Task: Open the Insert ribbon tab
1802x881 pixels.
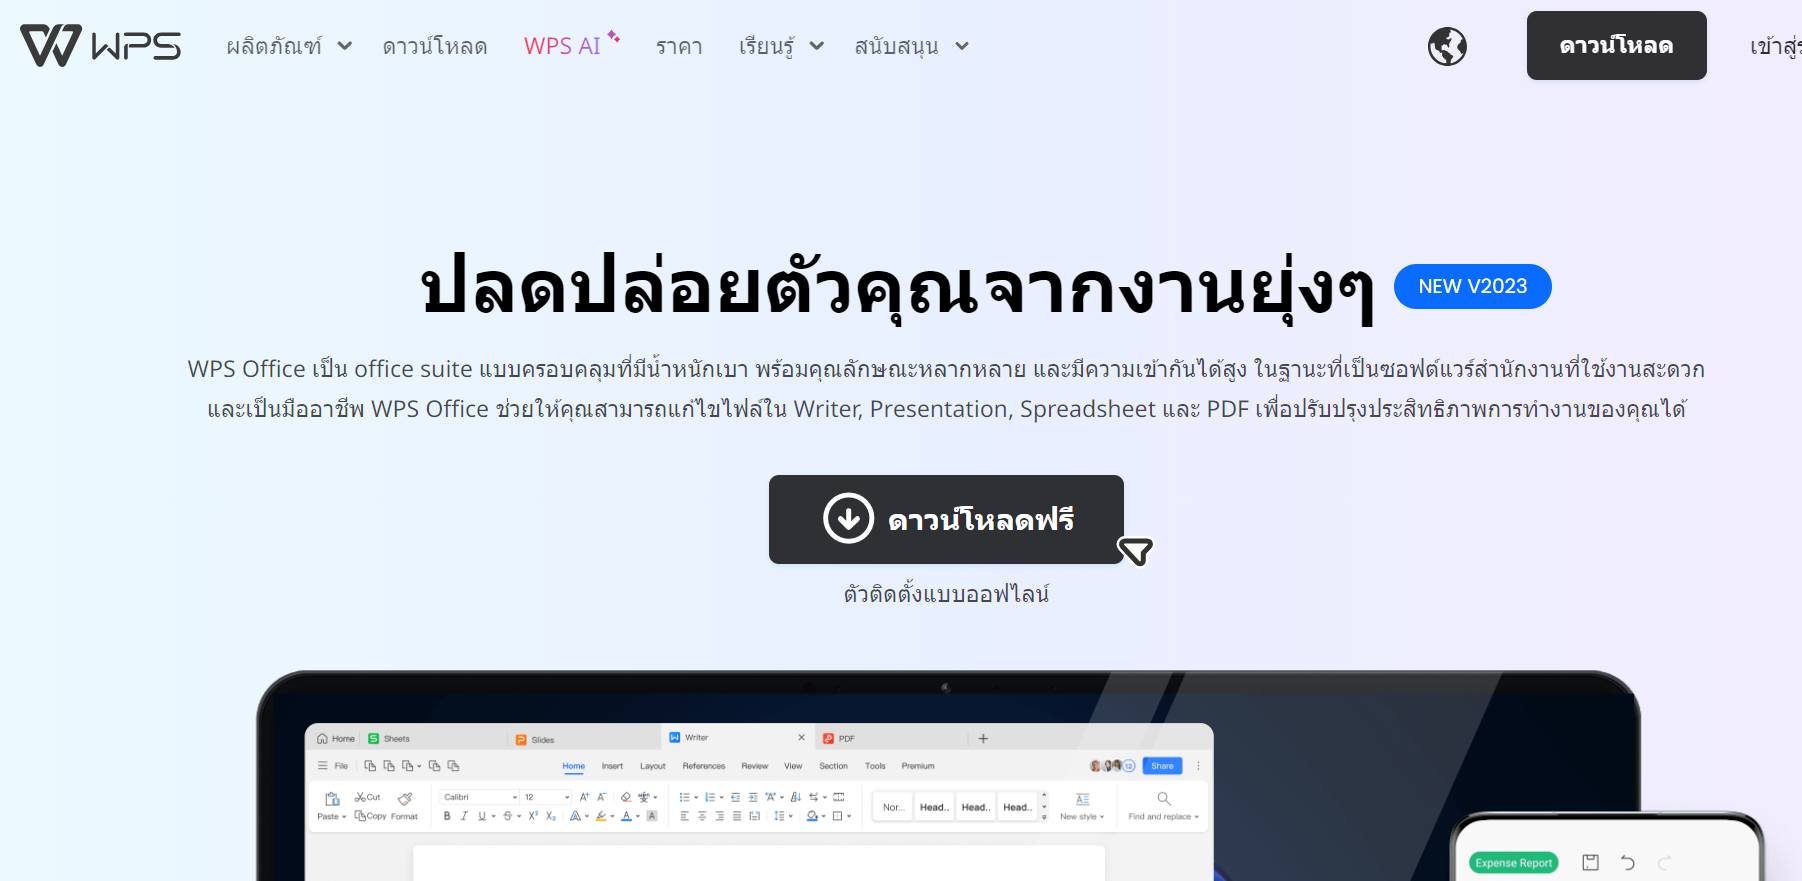Action: click(612, 766)
